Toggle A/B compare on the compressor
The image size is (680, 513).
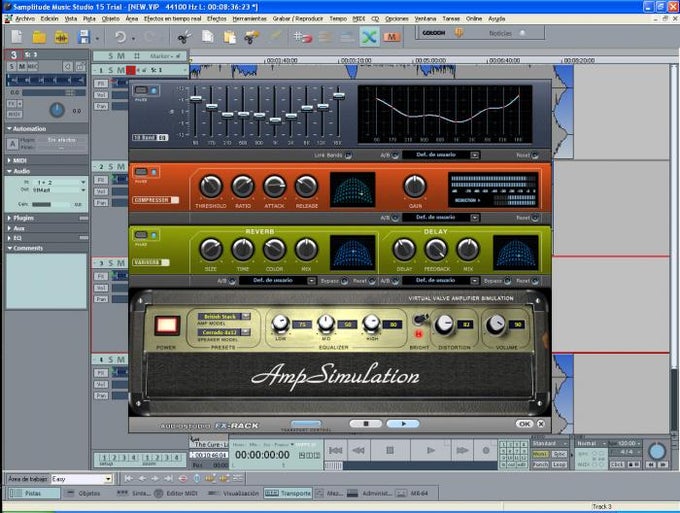coord(395,218)
